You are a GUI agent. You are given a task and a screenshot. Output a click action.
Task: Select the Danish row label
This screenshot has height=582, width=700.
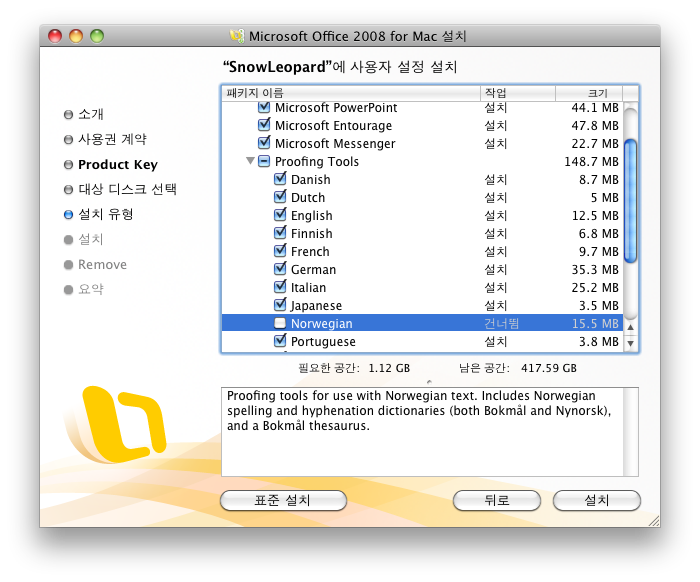311,179
